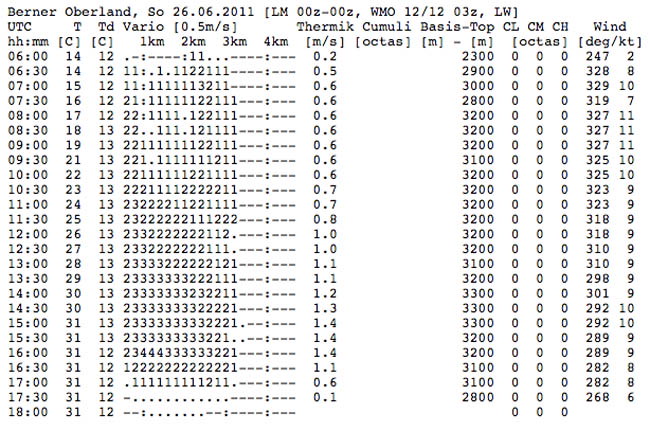
Task: Click the CL column header
Action: (511, 27)
